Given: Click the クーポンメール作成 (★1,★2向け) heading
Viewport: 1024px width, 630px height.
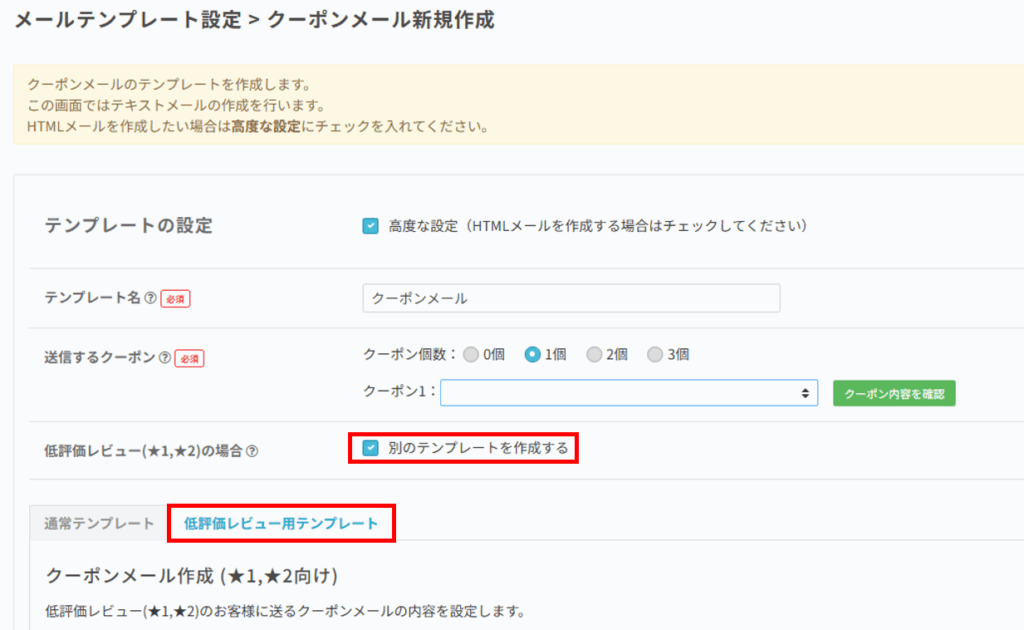Looking at the screenshot, I should [x=191, y=575].
